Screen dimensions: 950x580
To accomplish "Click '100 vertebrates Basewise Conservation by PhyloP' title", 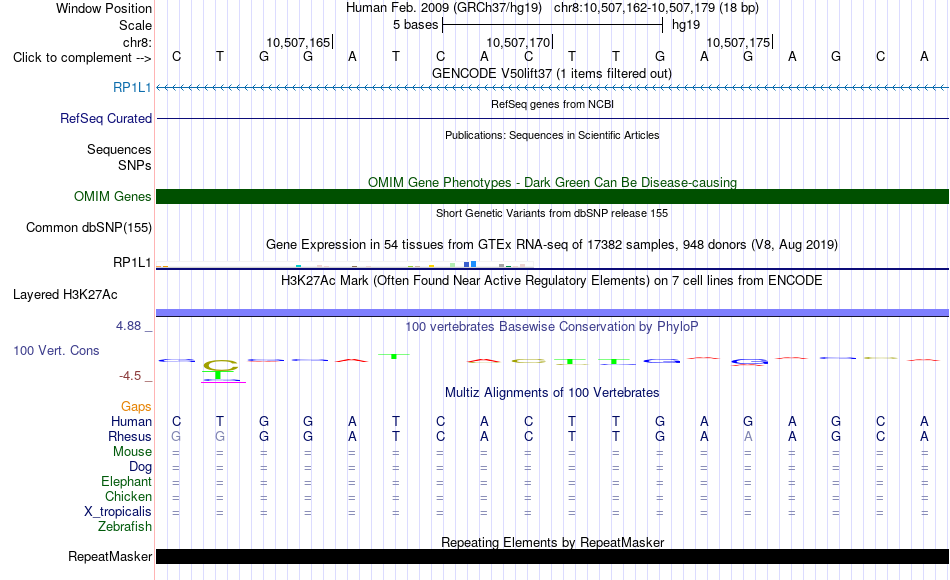I will point(552,327).
